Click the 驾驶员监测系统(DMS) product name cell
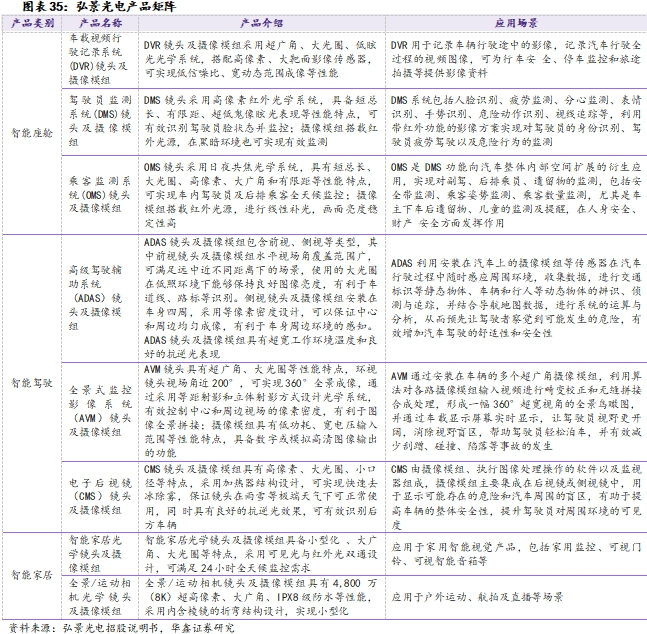The height and width of the screenshot is (634, 647). 100,121
